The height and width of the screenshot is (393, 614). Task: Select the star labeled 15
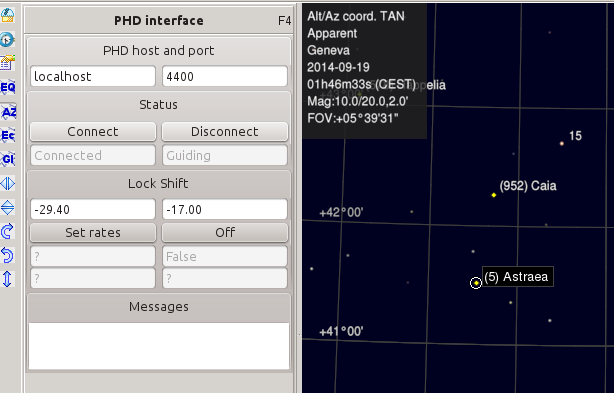tap(562, 144)
